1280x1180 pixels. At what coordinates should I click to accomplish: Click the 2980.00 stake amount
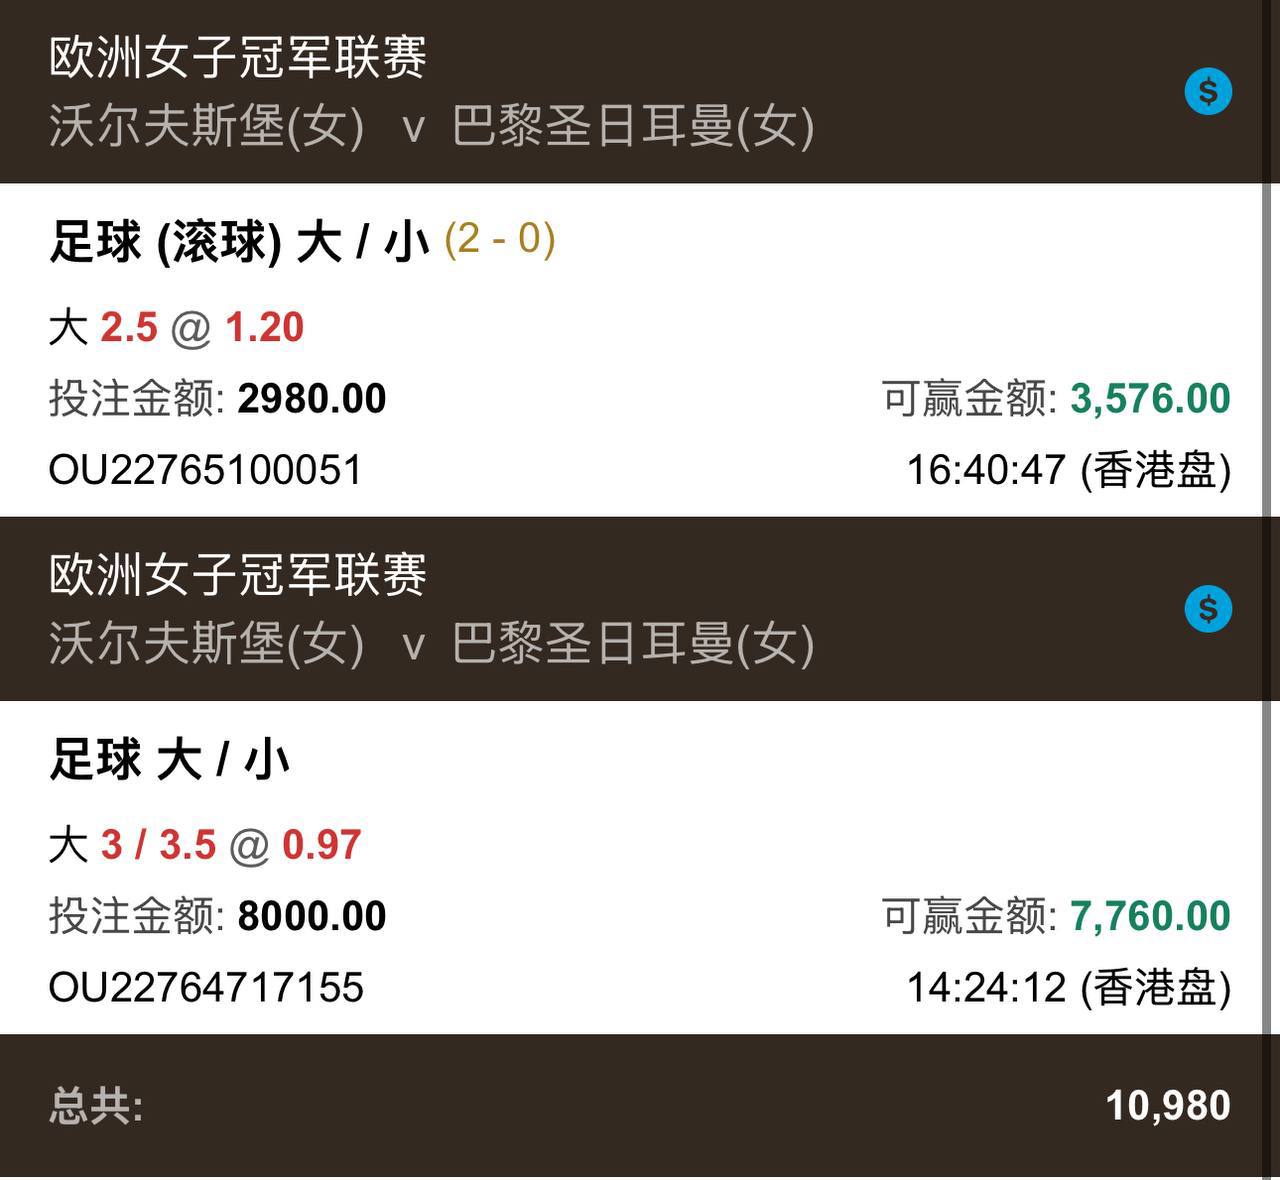click(311, 399)
